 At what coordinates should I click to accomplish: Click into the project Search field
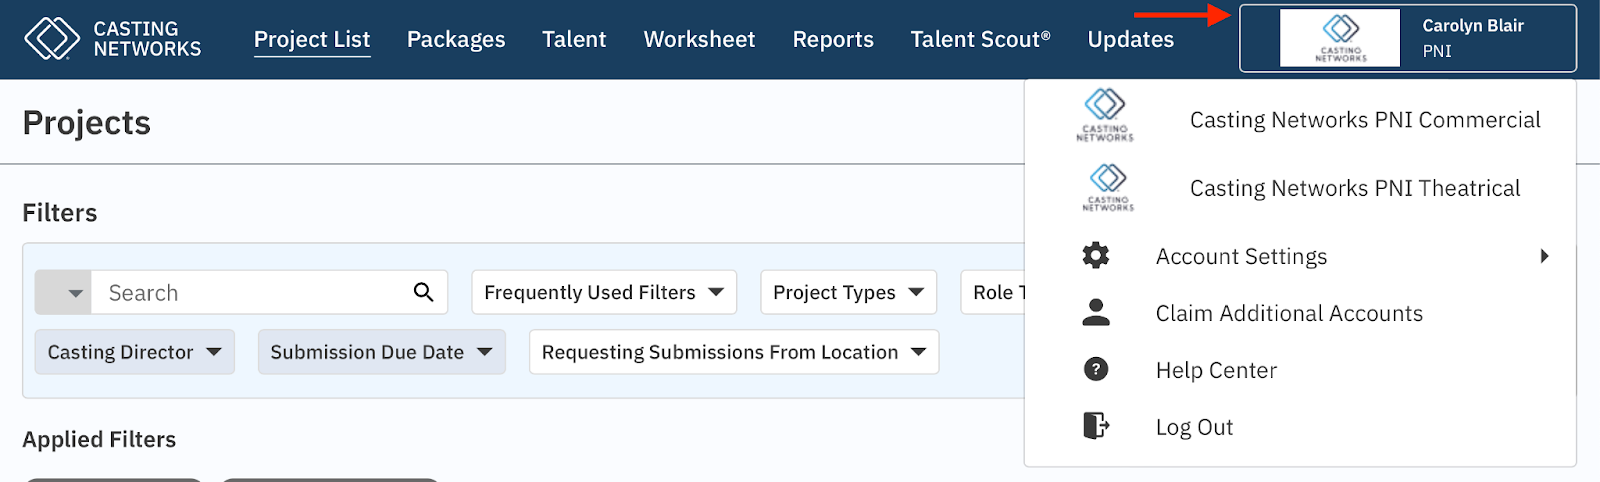tap(250, 293)
